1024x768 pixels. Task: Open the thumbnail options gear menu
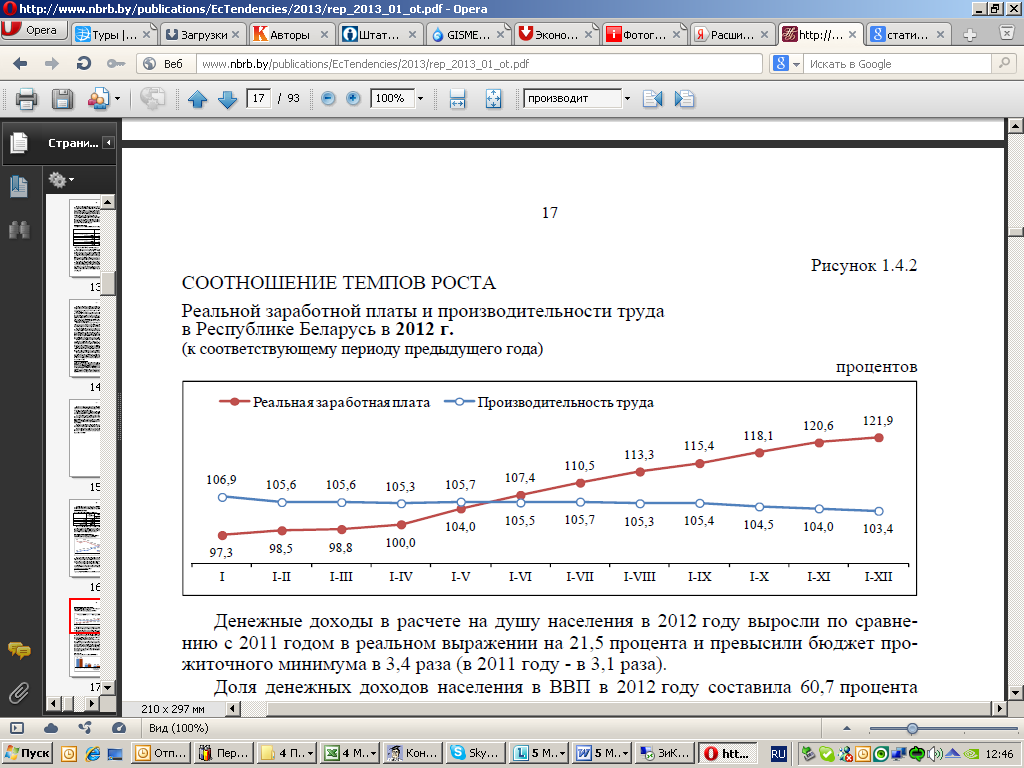61,179
